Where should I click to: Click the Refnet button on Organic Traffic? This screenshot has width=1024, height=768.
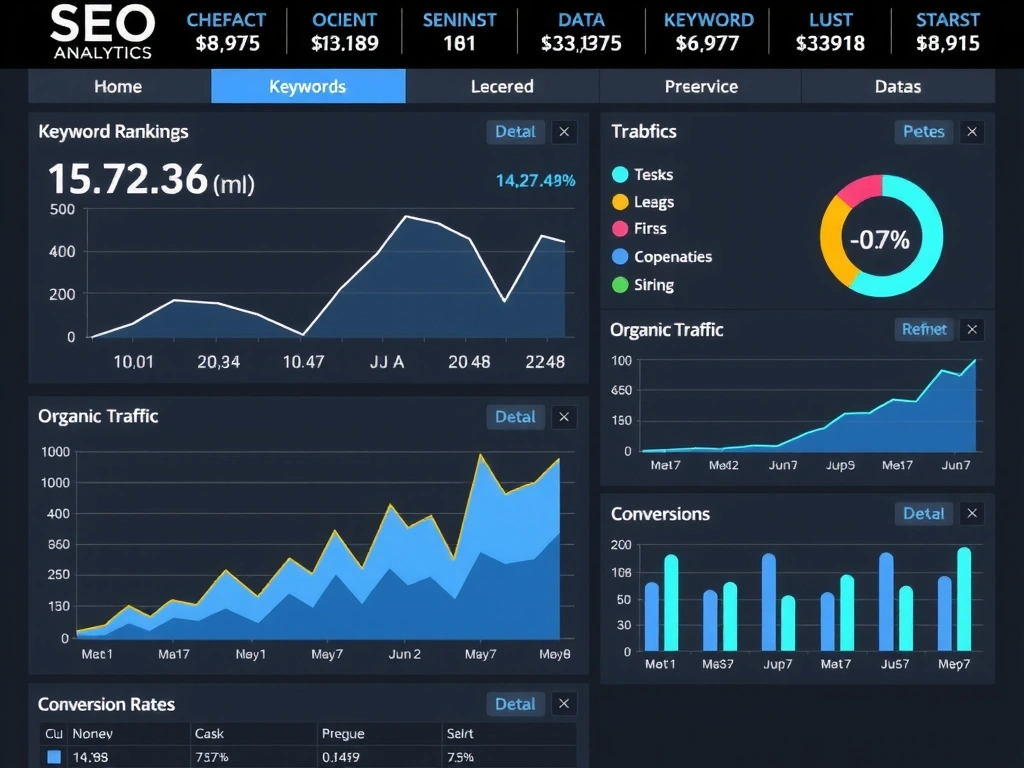[x=923, y=329]
